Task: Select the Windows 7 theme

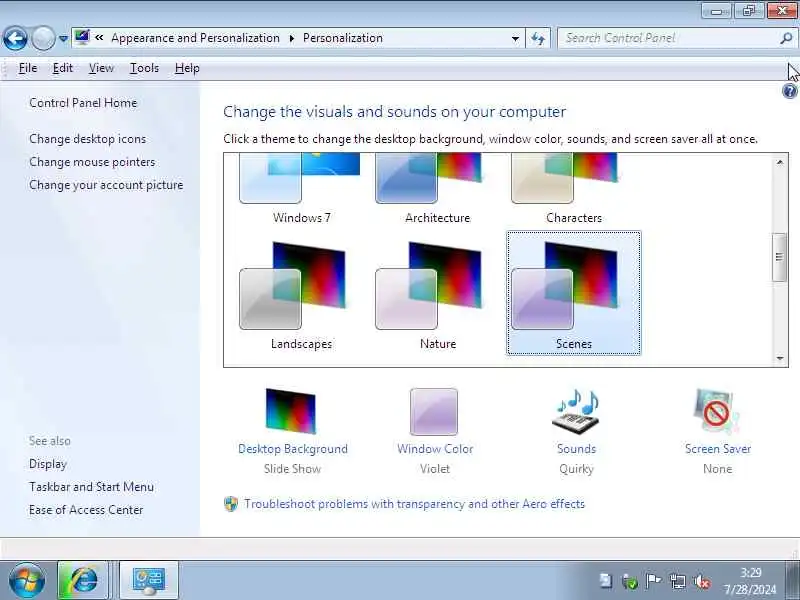Action: [301, 189]
